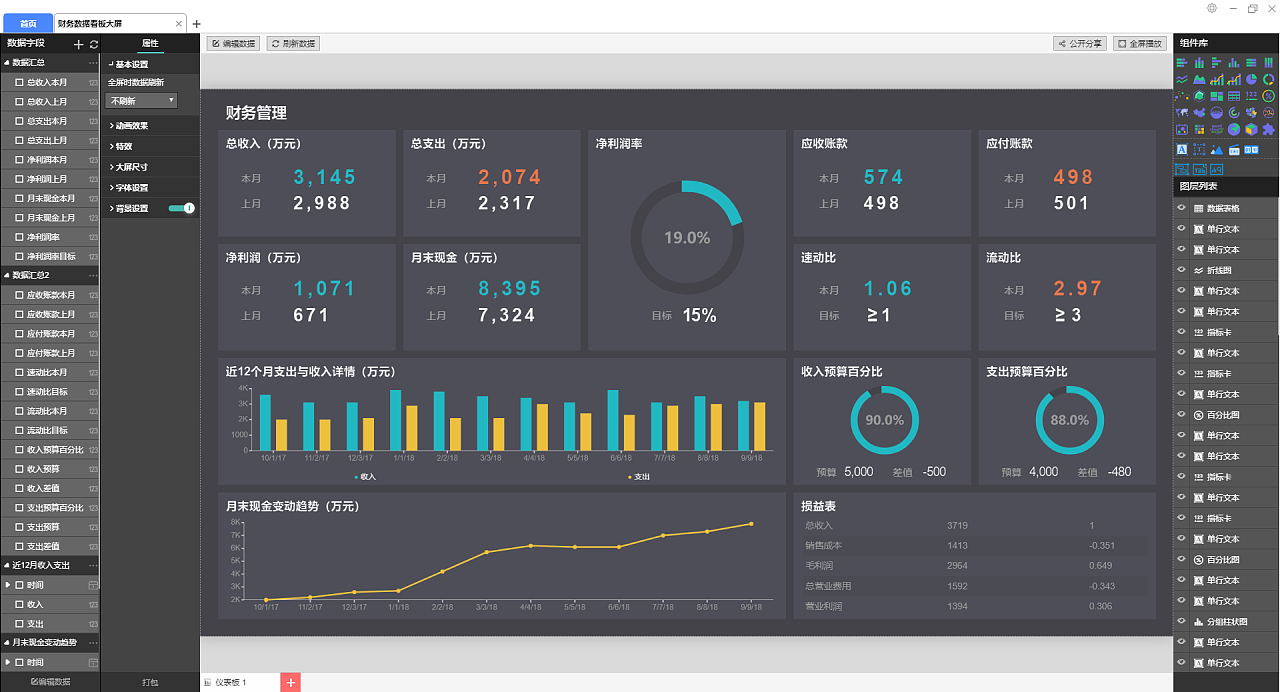
Task: Open a new tab with plus button
Action: point(196,24)
